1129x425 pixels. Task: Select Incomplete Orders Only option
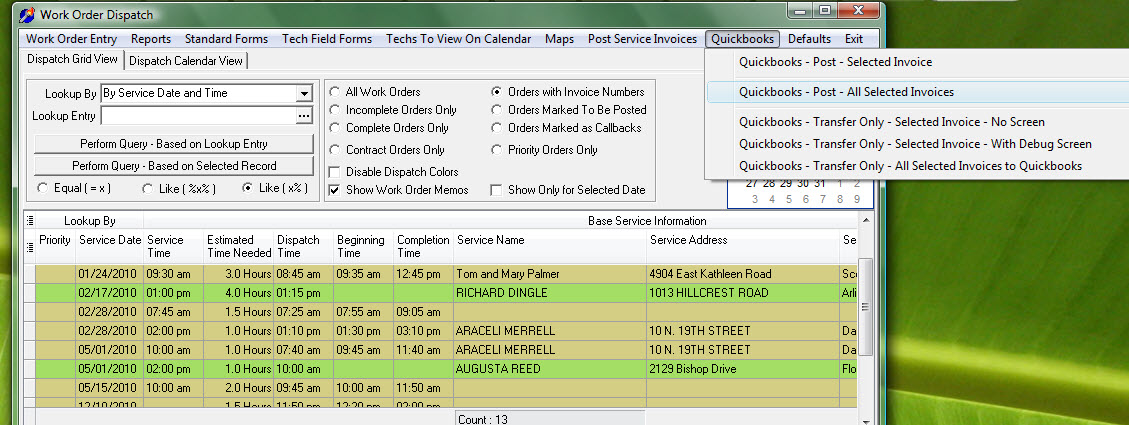pos(335,110)
